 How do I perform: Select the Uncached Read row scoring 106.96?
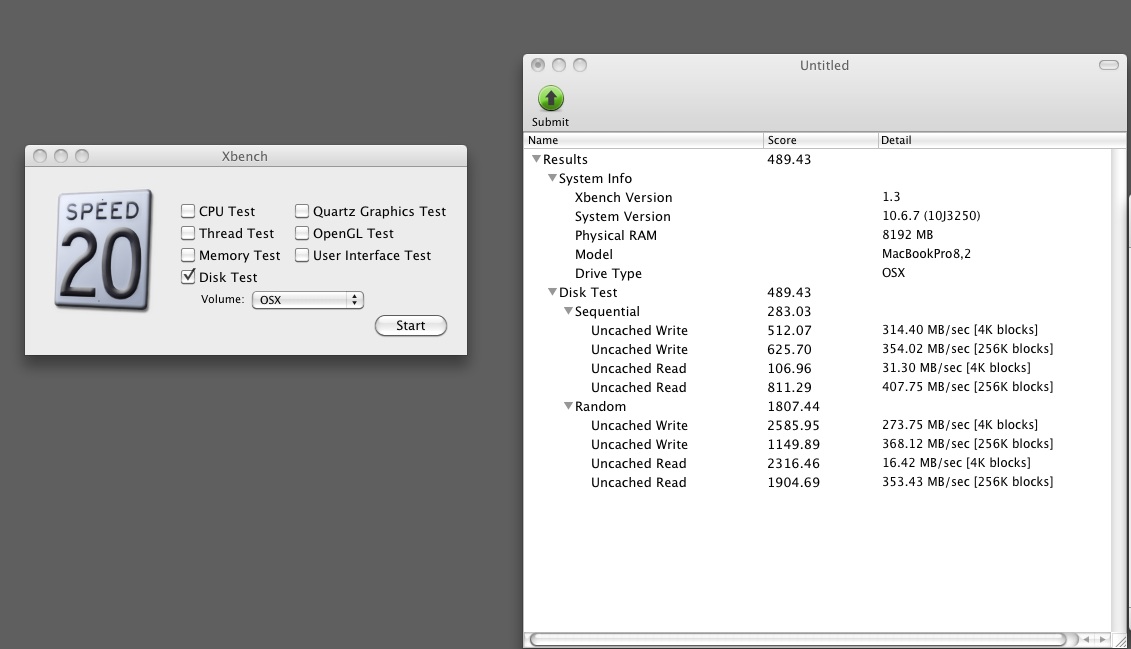tap(817, 368)
